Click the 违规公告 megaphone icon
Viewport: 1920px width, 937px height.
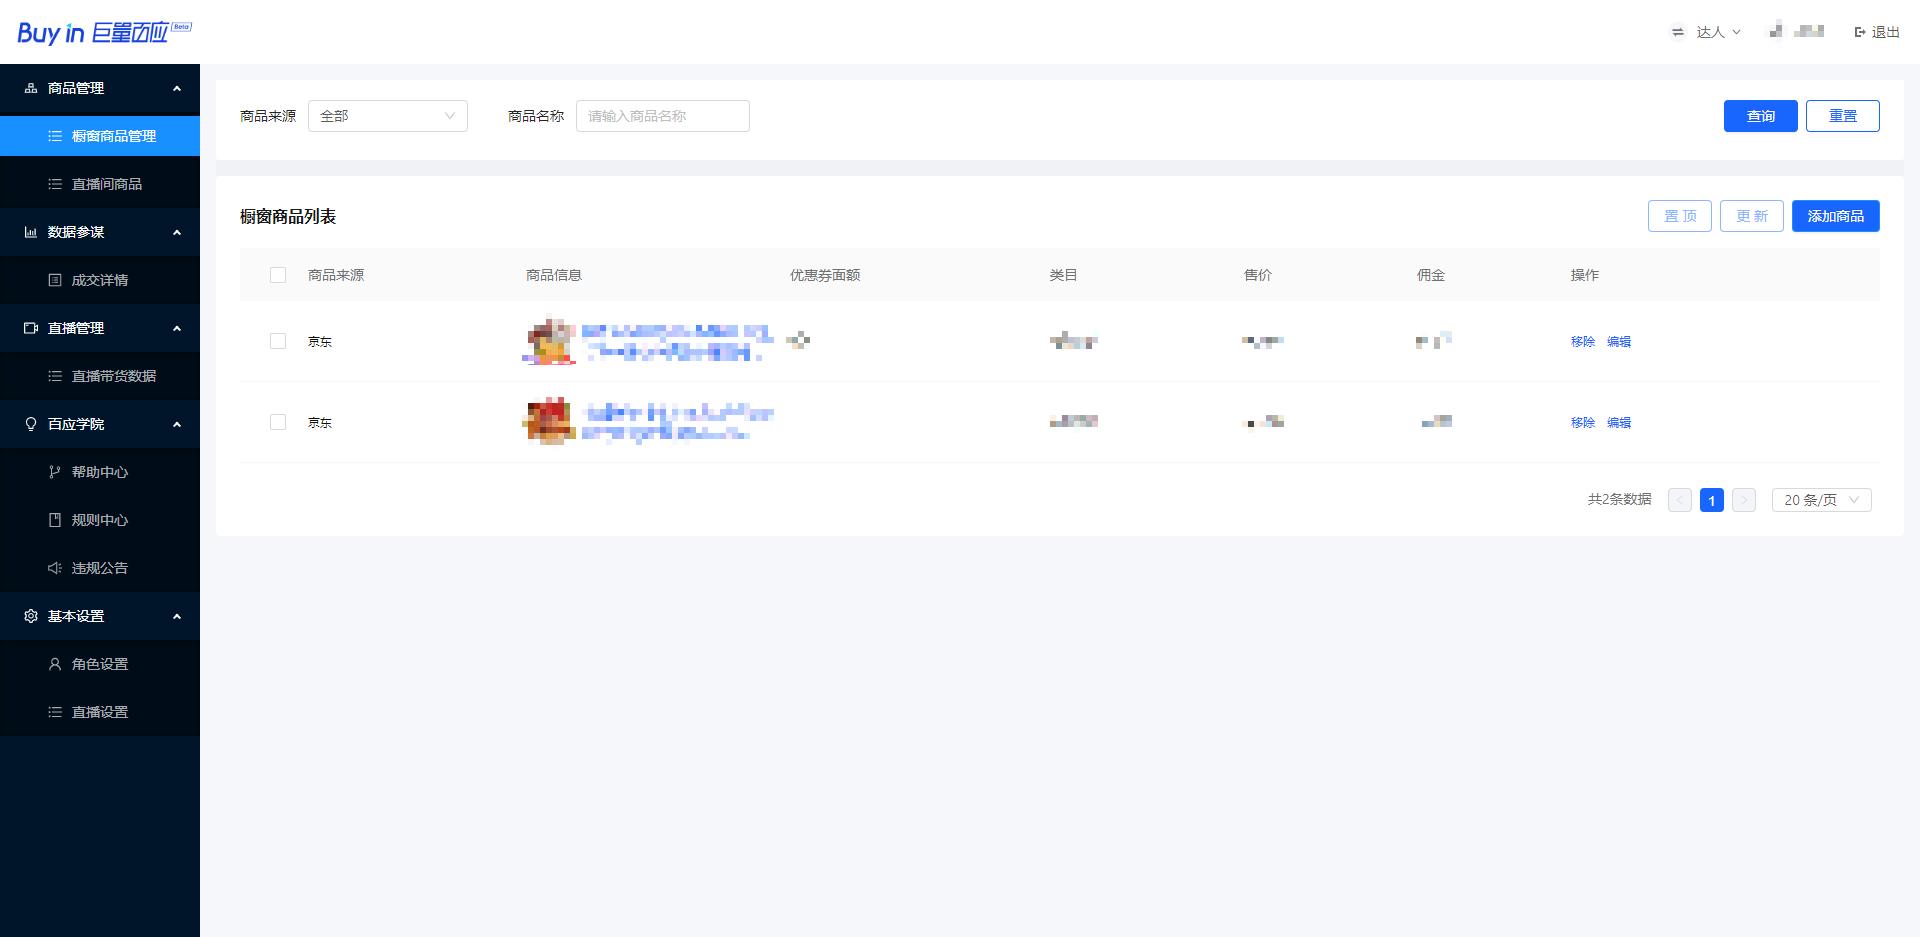pos(55,568)
